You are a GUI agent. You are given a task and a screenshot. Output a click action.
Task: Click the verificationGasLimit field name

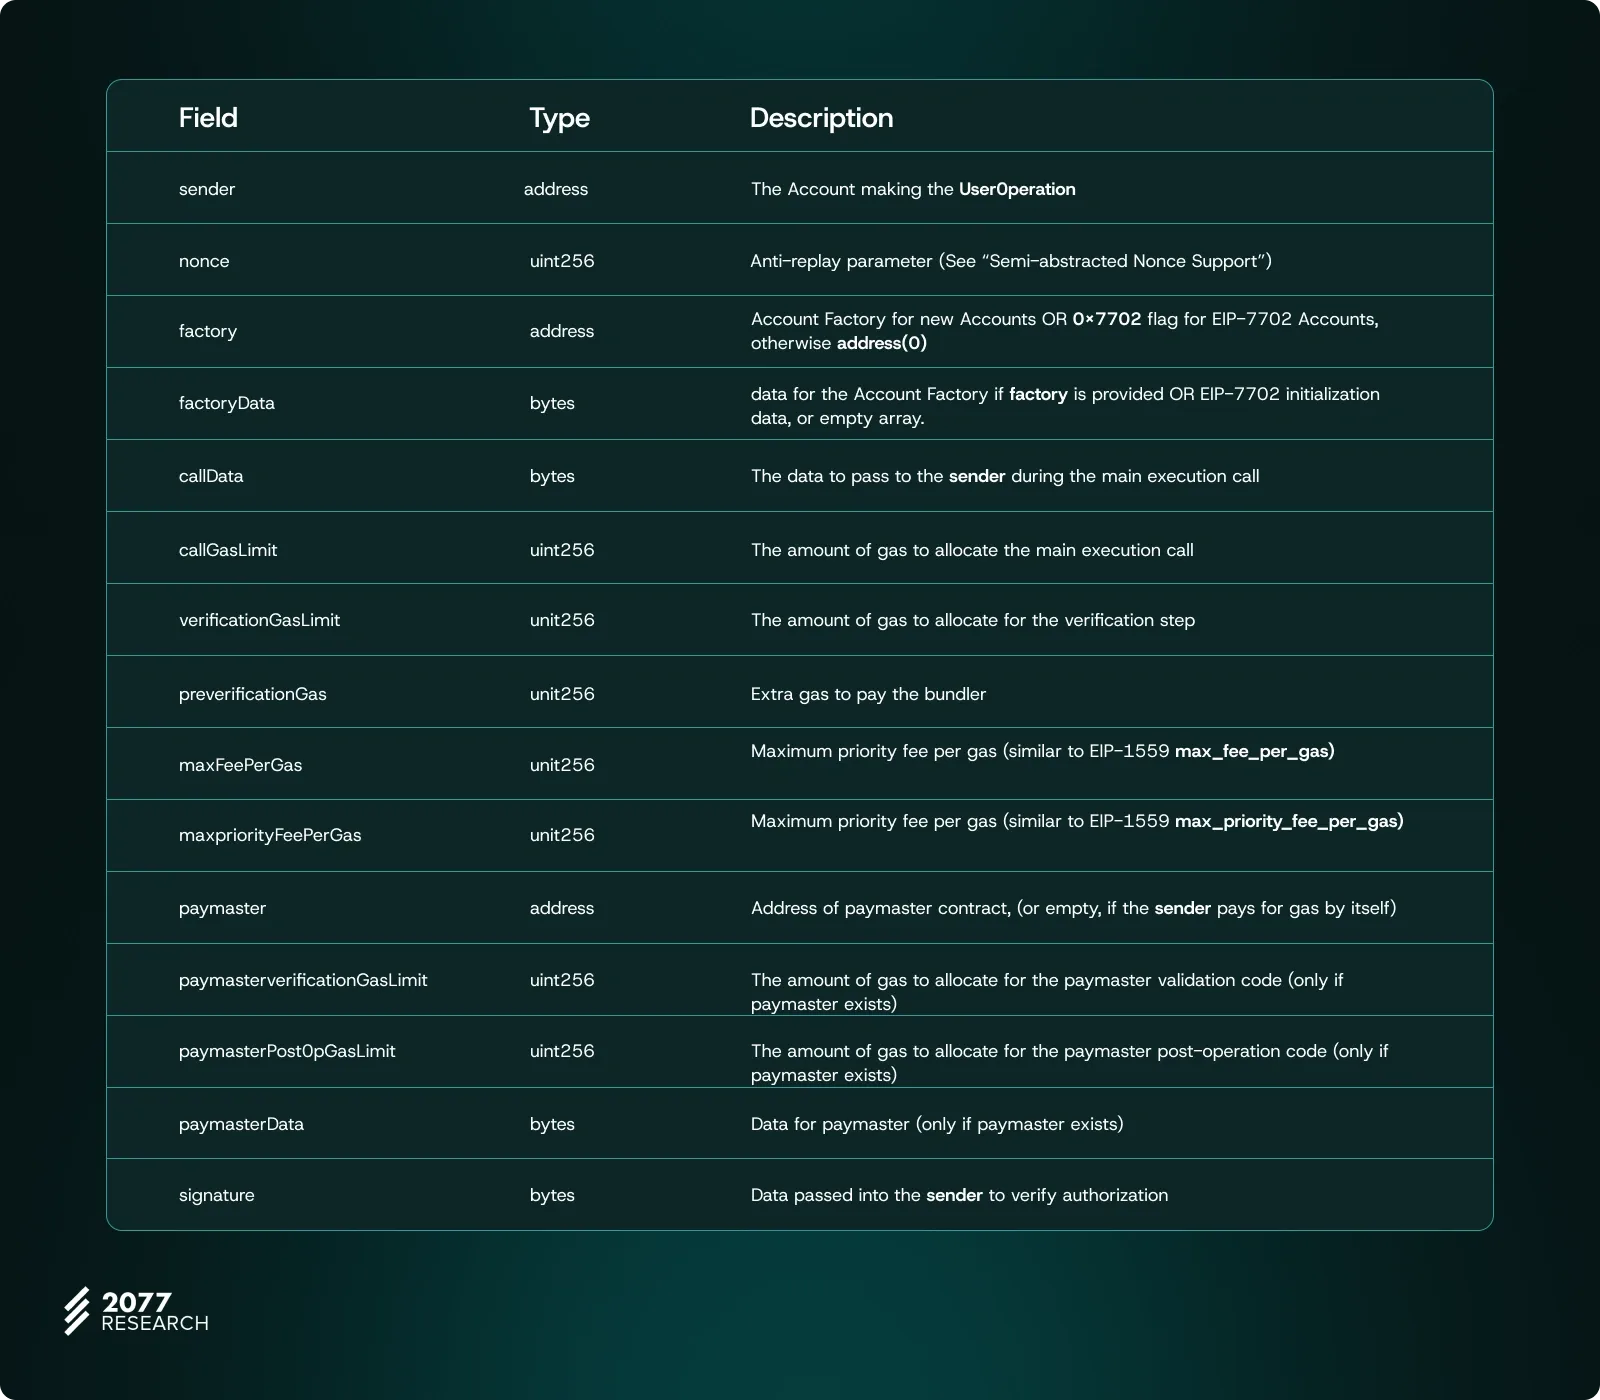[x=259, y=620]
